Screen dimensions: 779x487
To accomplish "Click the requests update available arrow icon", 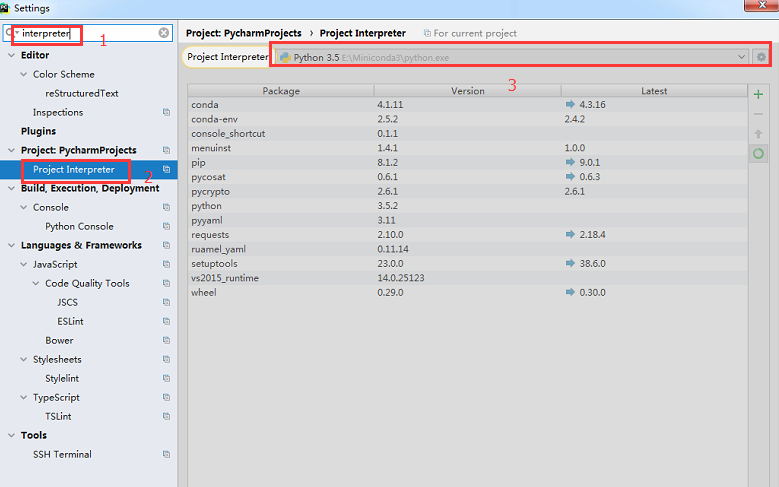I will [x=570, y=234].
